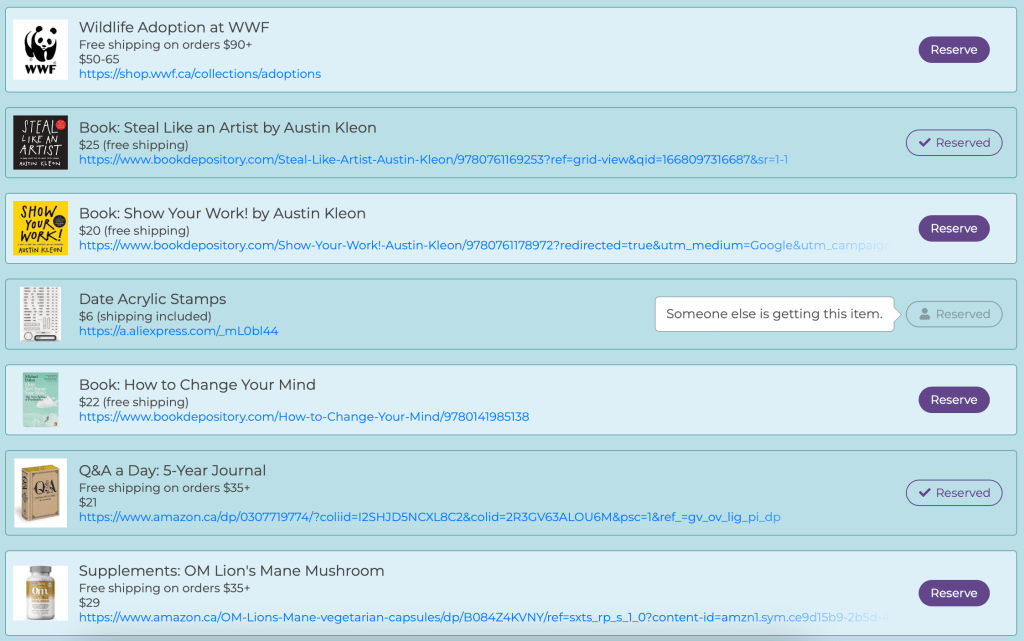The width and height of the screenshot is (1024, 641).
Task: Click the greyed Reserved button for Acrylic Stamps
Action: pyautogui.click(x=953, y=314)
